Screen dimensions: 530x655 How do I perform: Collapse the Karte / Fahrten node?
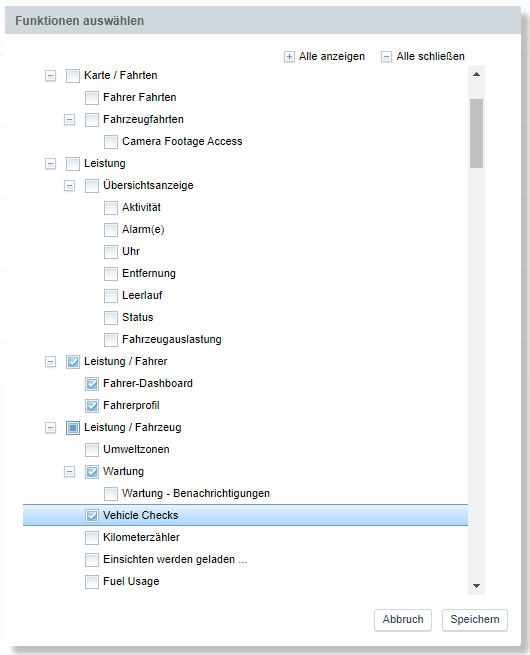pos(50,76)
